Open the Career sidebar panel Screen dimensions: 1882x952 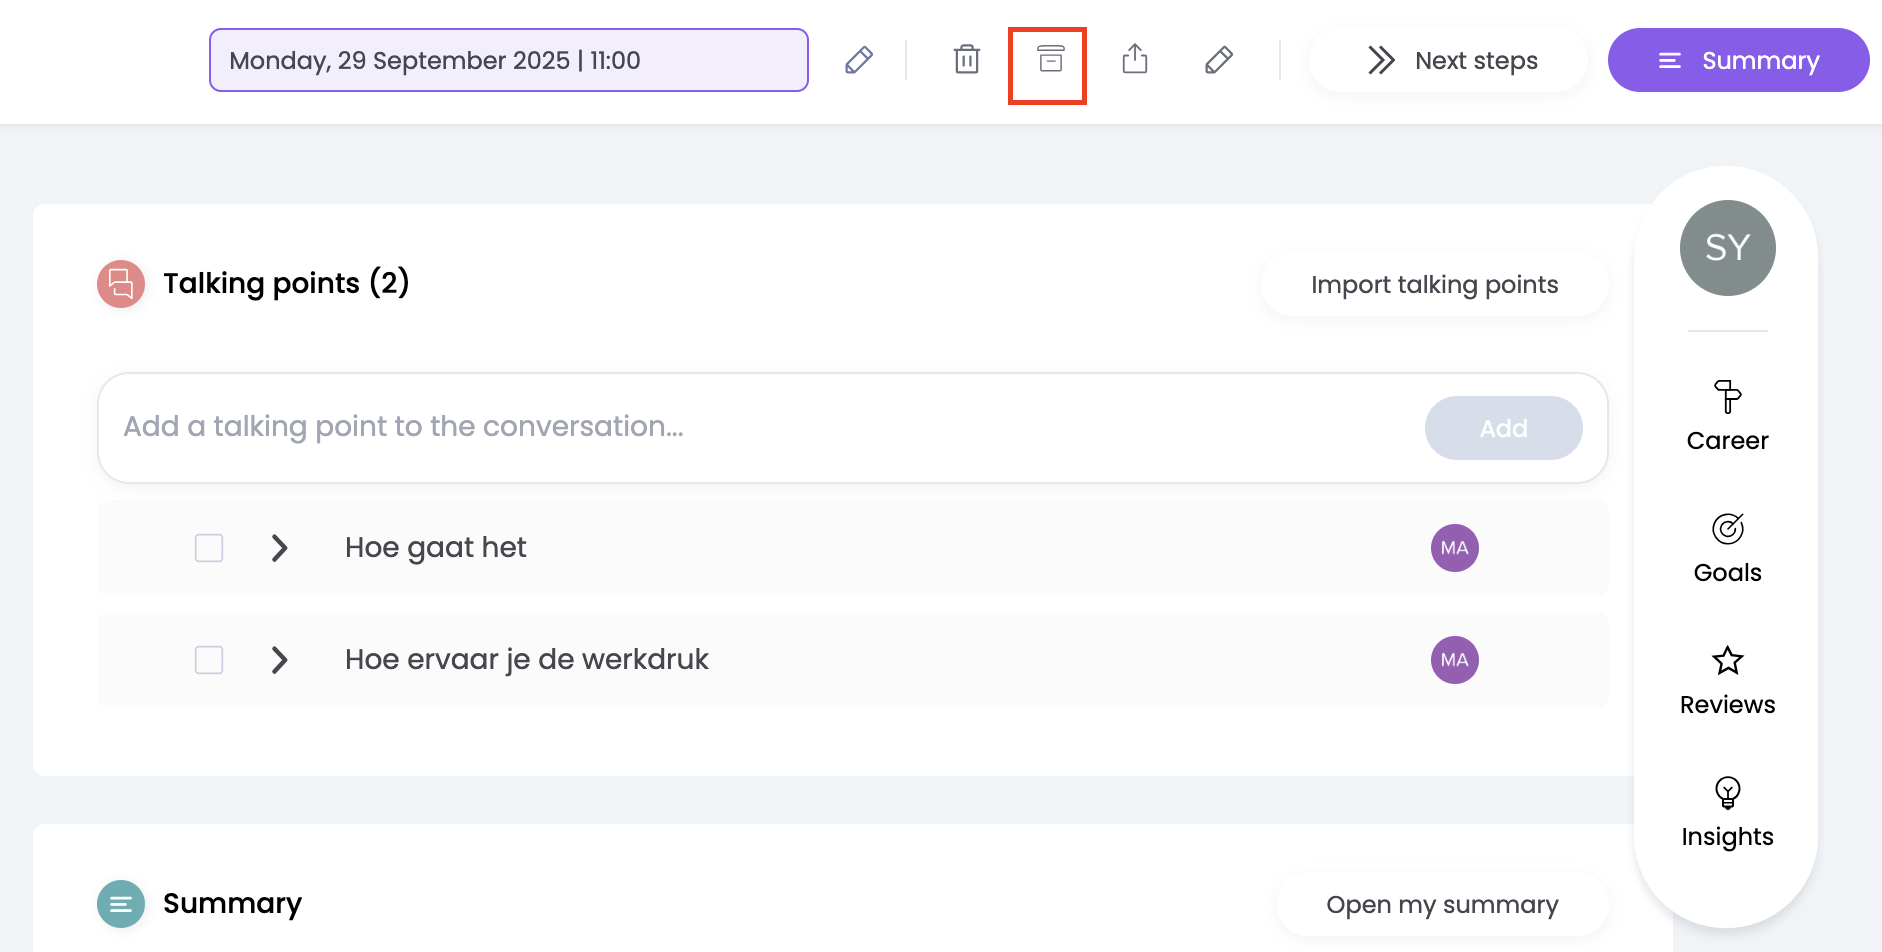pyautogui.click(x=1727, y=416)
